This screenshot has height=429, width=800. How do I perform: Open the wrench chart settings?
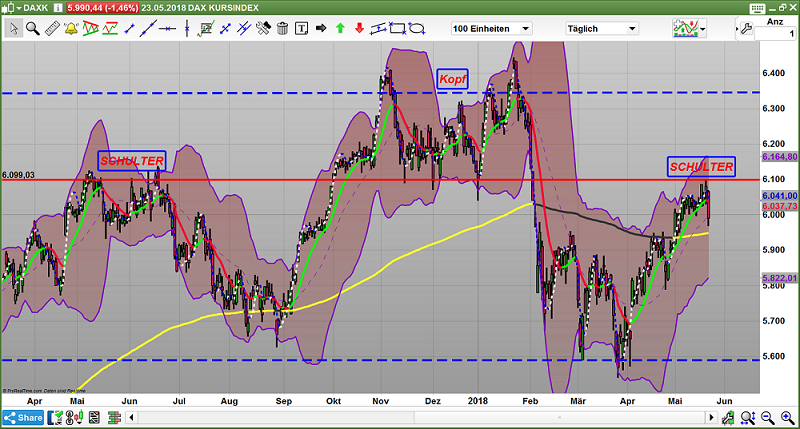pyautogui.click(x=746, y=29)
